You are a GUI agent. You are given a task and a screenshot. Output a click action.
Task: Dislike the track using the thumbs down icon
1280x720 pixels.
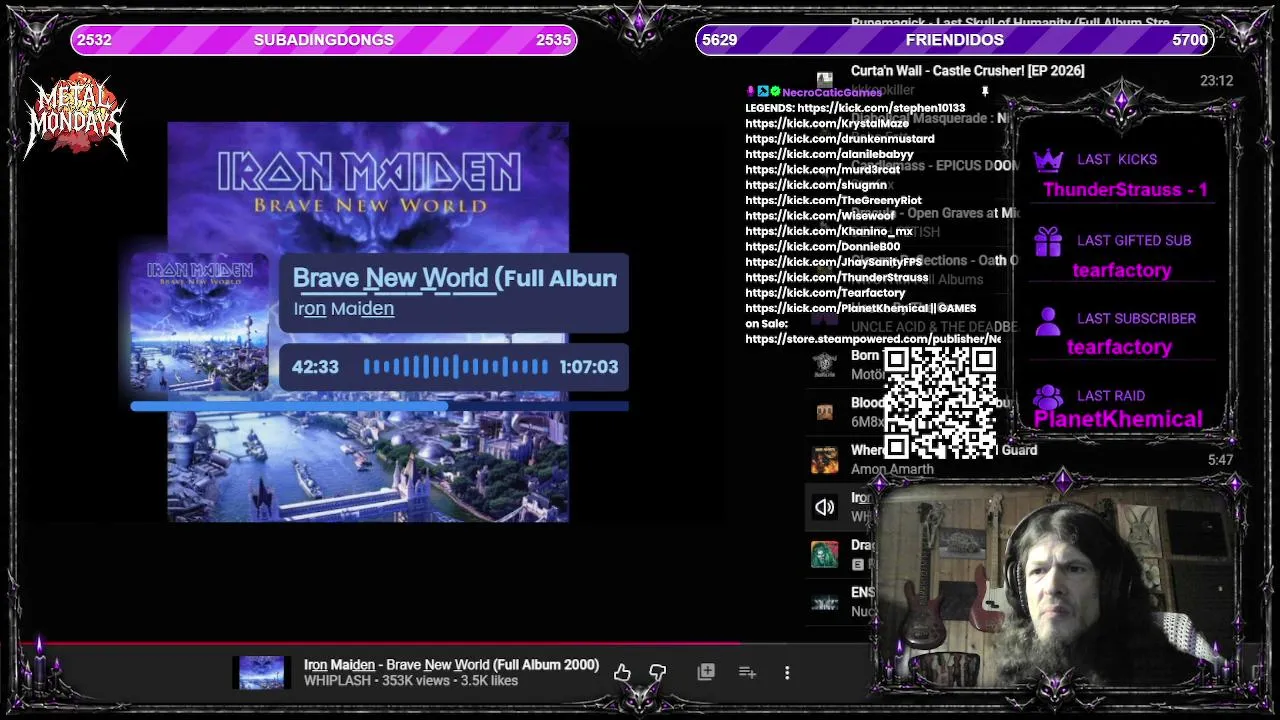coord(657,673)
